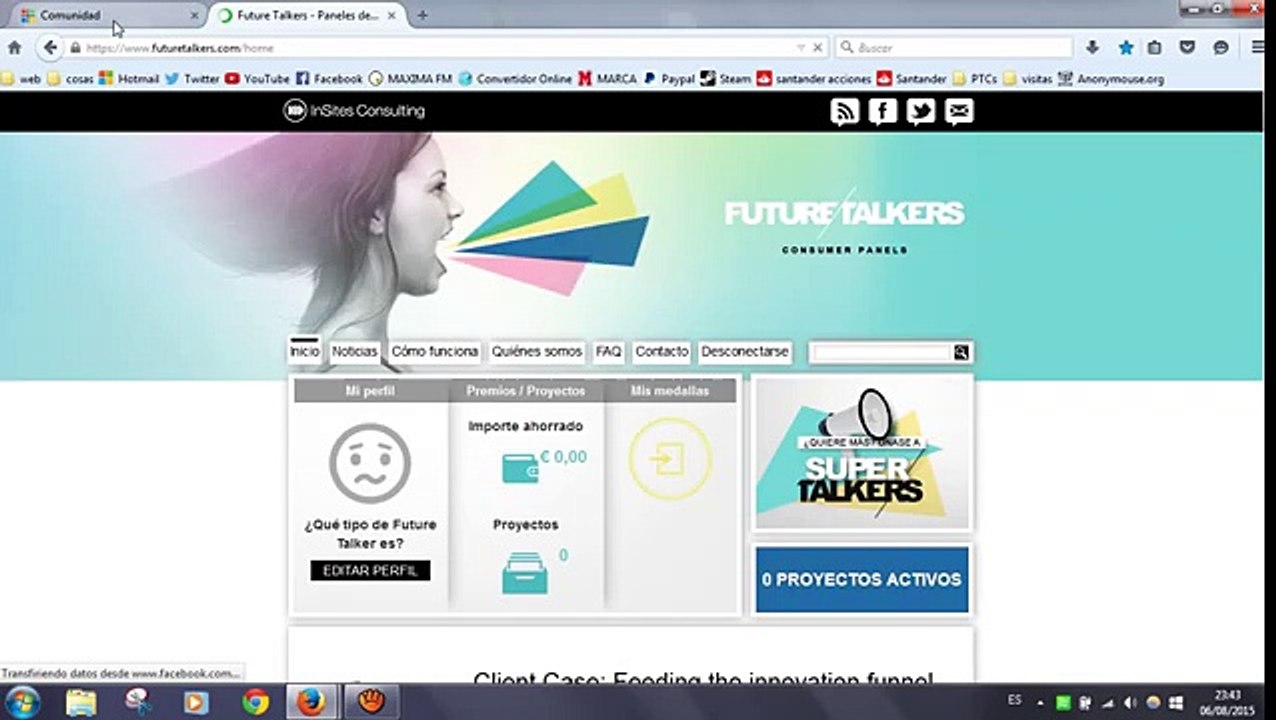This screenshot has height=720, width=1276.
Task: Click the drawer icon under Proyectos
Action: tap(524, 574)
